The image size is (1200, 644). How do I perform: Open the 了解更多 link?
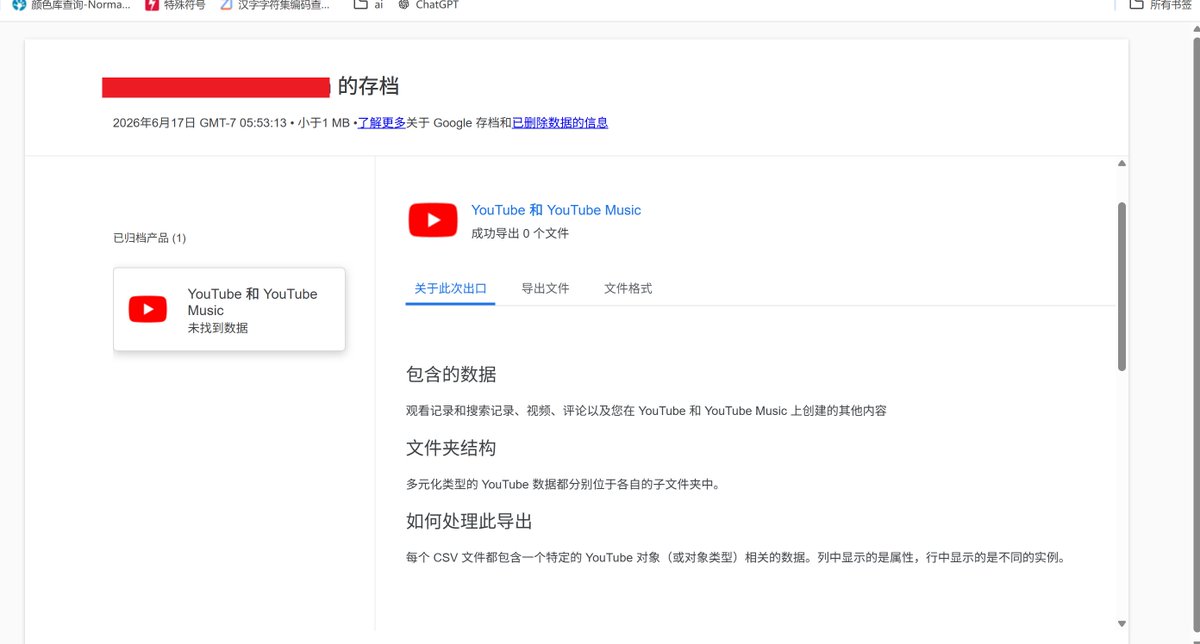click(x=382, y=123)
